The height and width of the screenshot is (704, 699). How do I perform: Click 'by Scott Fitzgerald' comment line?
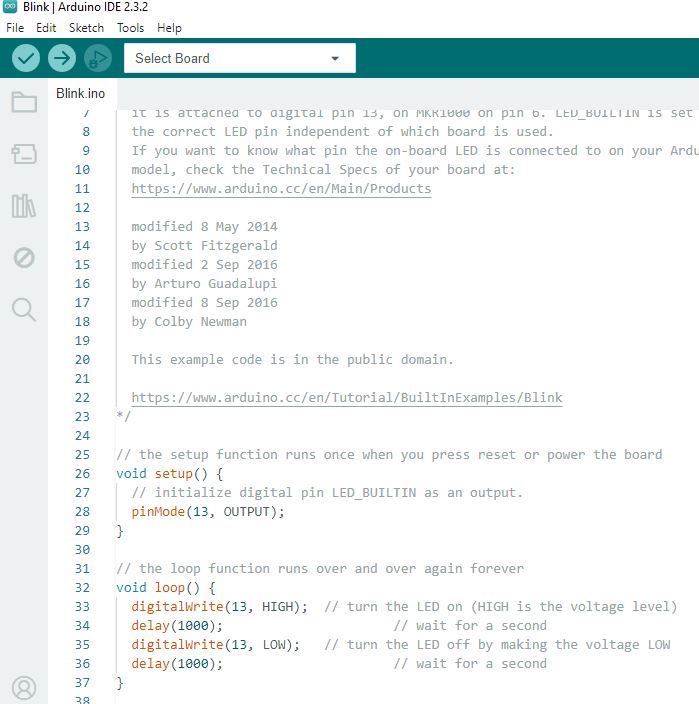(204, 246)
